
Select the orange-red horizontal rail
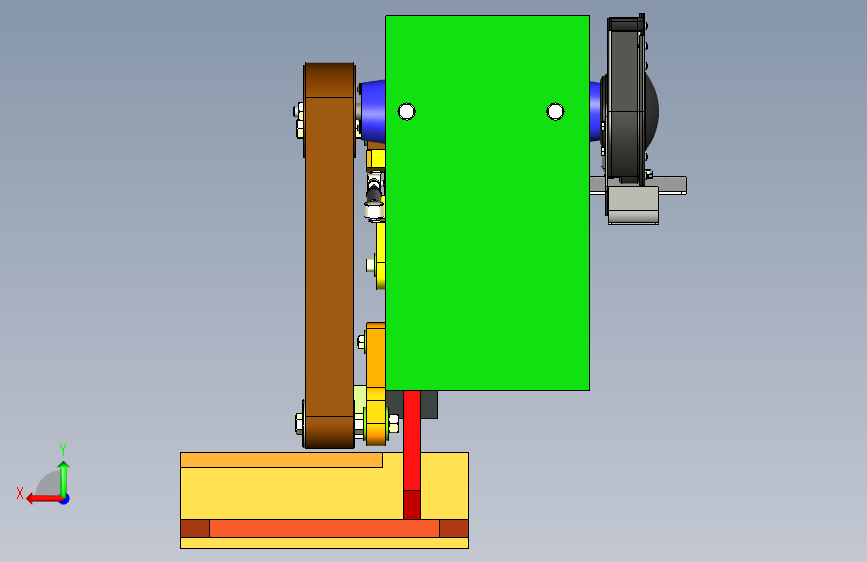[325, 528]
